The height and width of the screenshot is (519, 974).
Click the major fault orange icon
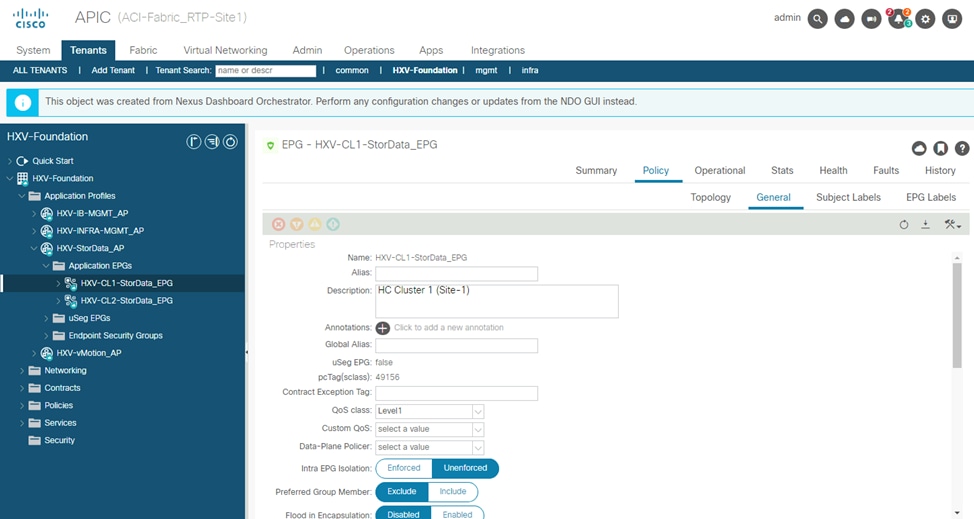click(x=297, y=224)
